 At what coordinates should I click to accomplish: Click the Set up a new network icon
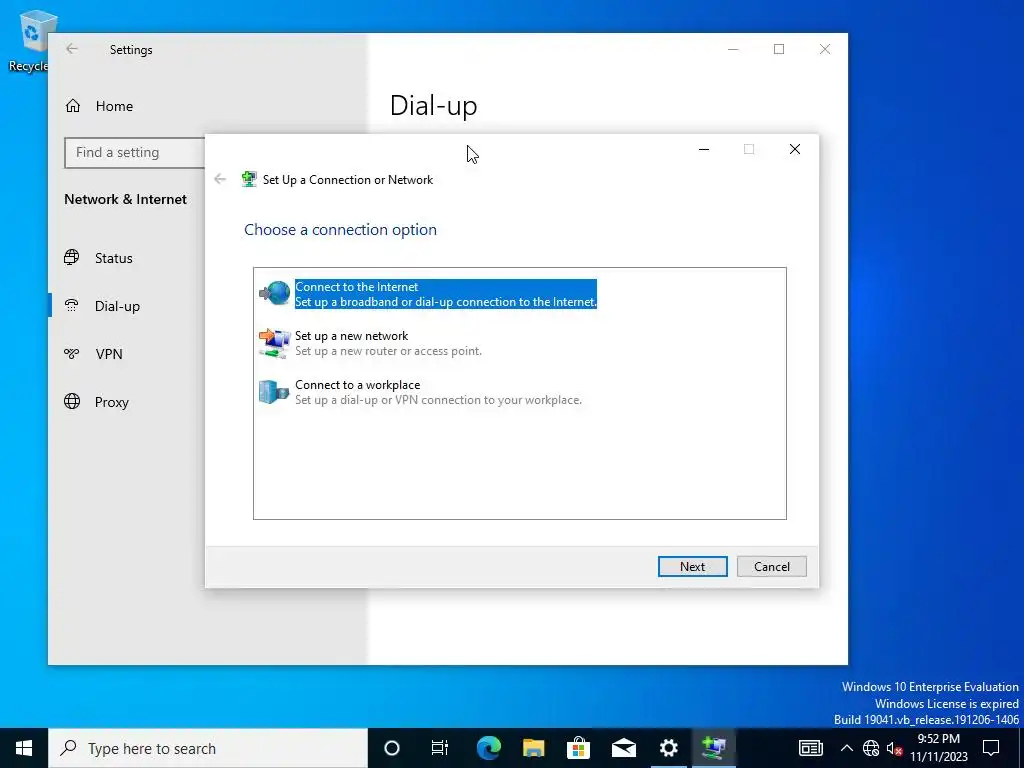274,343
